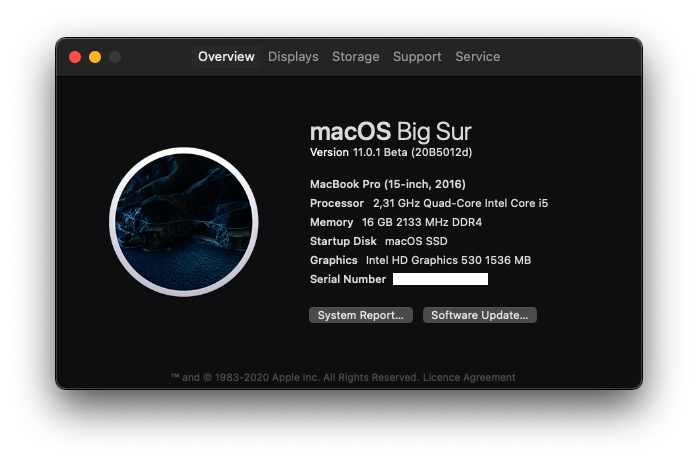Open the Licence Agreement link
This screenshot has height=463, width=698.
pyautogui.click(x=469, y=378)
